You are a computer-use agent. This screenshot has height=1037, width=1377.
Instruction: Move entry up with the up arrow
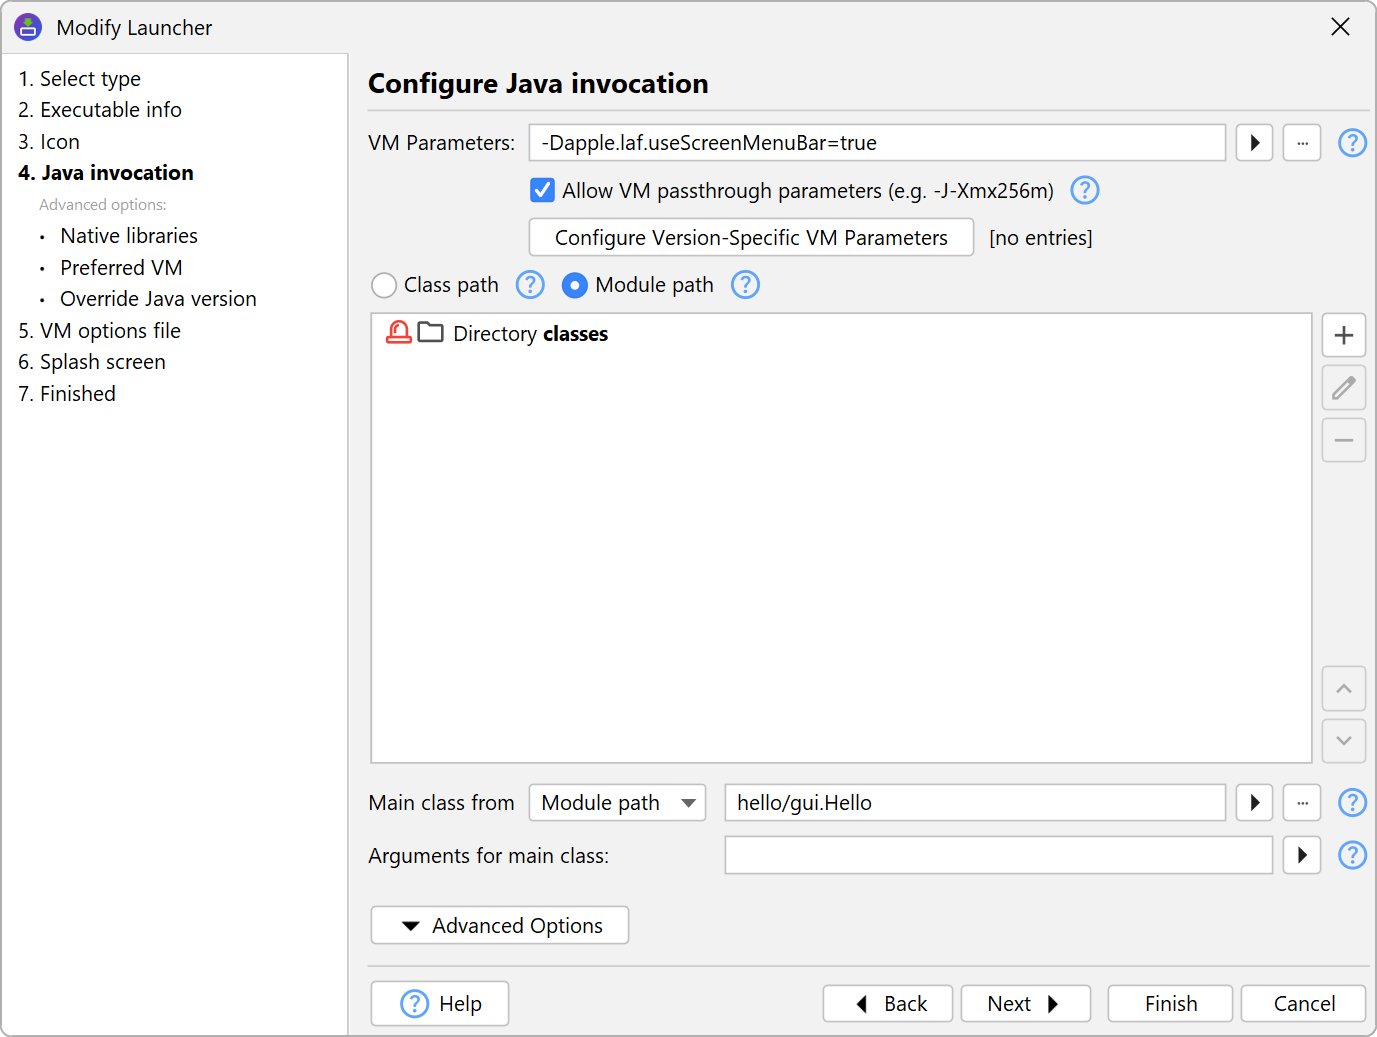point(1343,688)
